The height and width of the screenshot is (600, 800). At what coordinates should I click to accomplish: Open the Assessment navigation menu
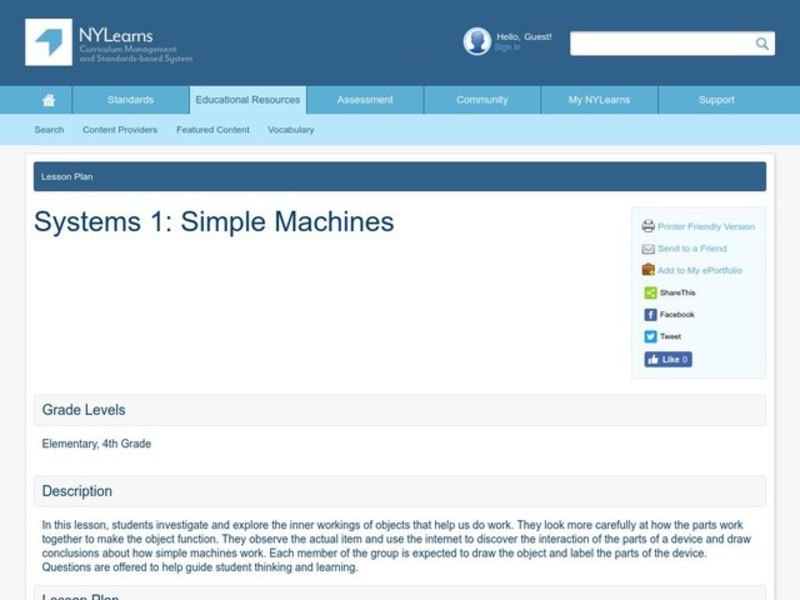364,100
